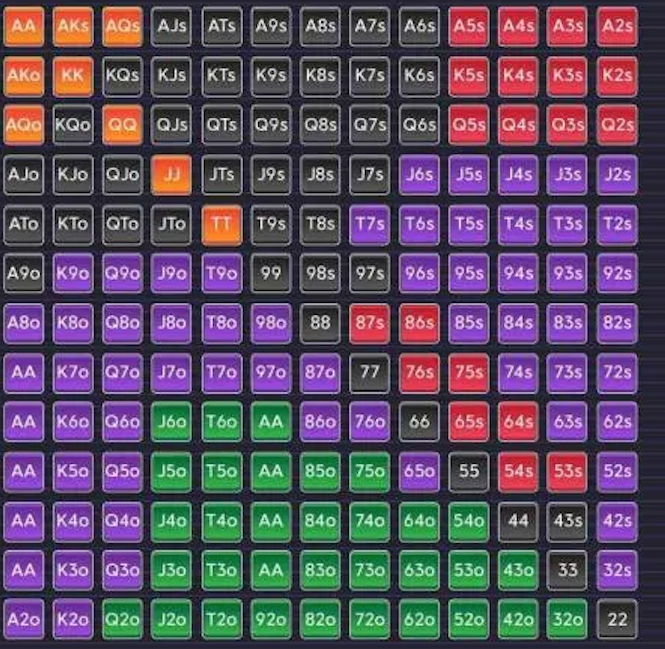Choose the red 65s cell
Viewport: 665px width, 649px height.
pyautogui.click(x=469, y=422)
